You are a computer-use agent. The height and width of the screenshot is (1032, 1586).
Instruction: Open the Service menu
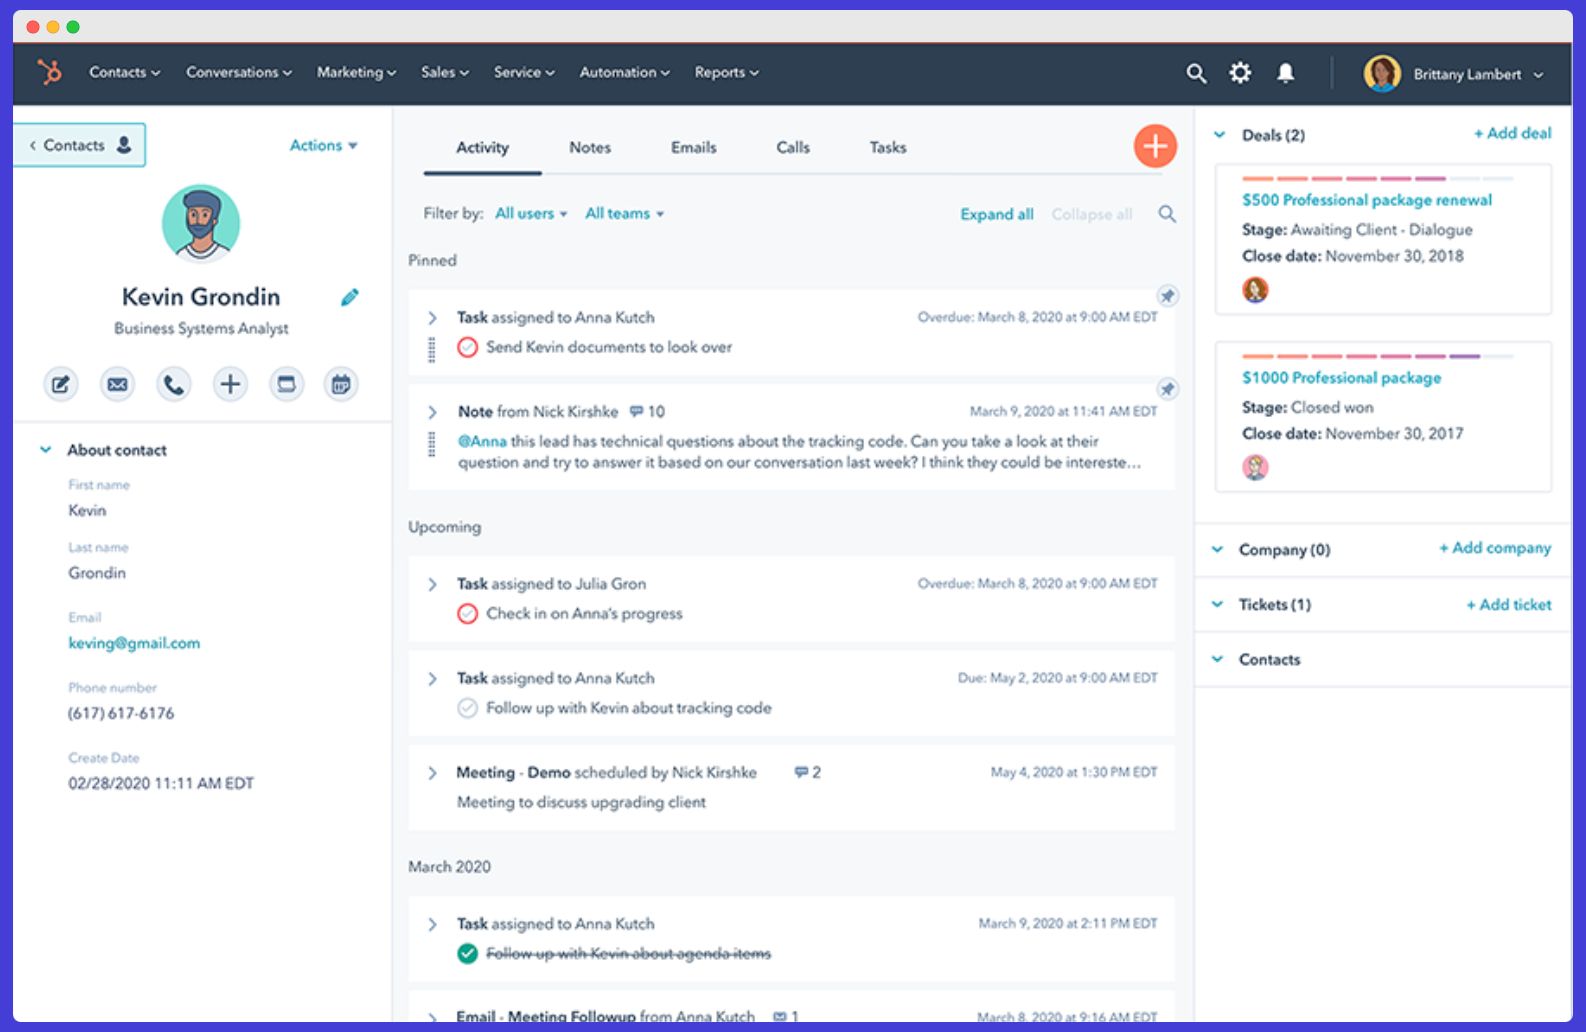pos(524,72)
